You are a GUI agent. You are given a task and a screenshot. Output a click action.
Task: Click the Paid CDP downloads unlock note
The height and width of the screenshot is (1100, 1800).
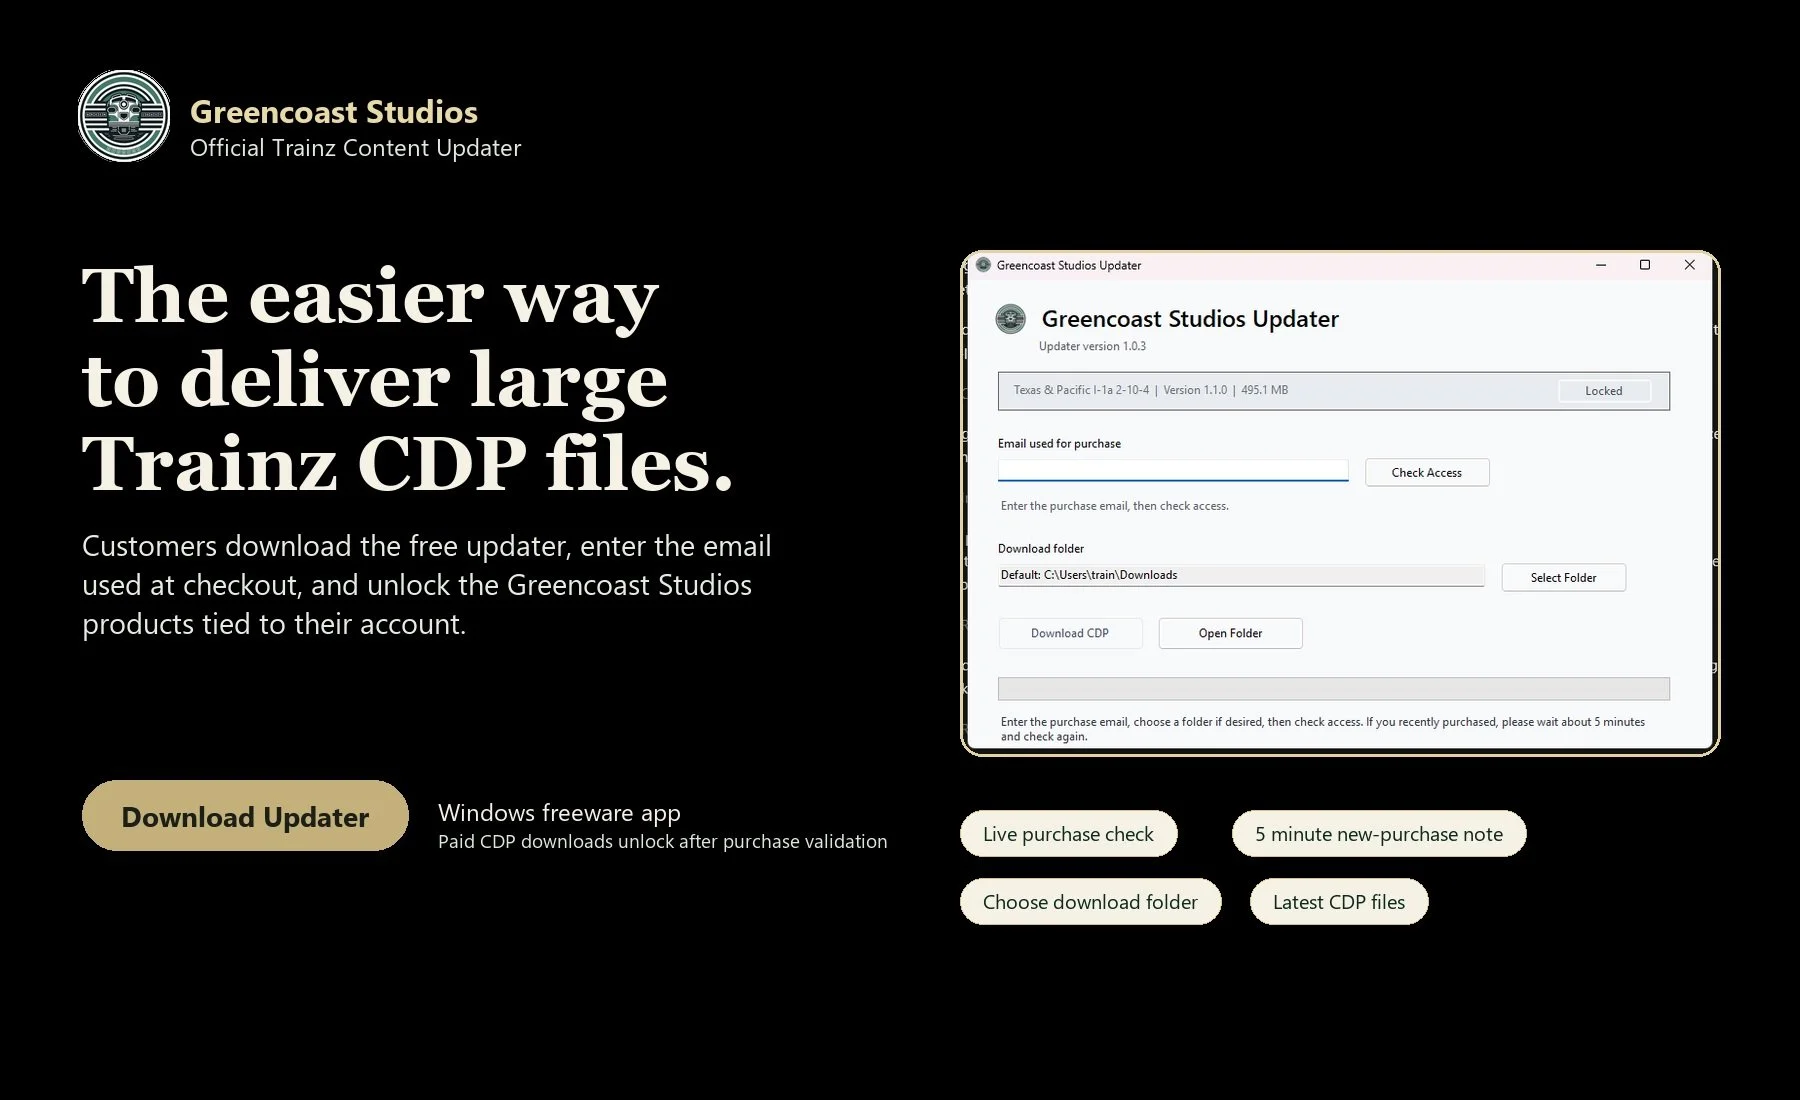(x=663, y=842)
